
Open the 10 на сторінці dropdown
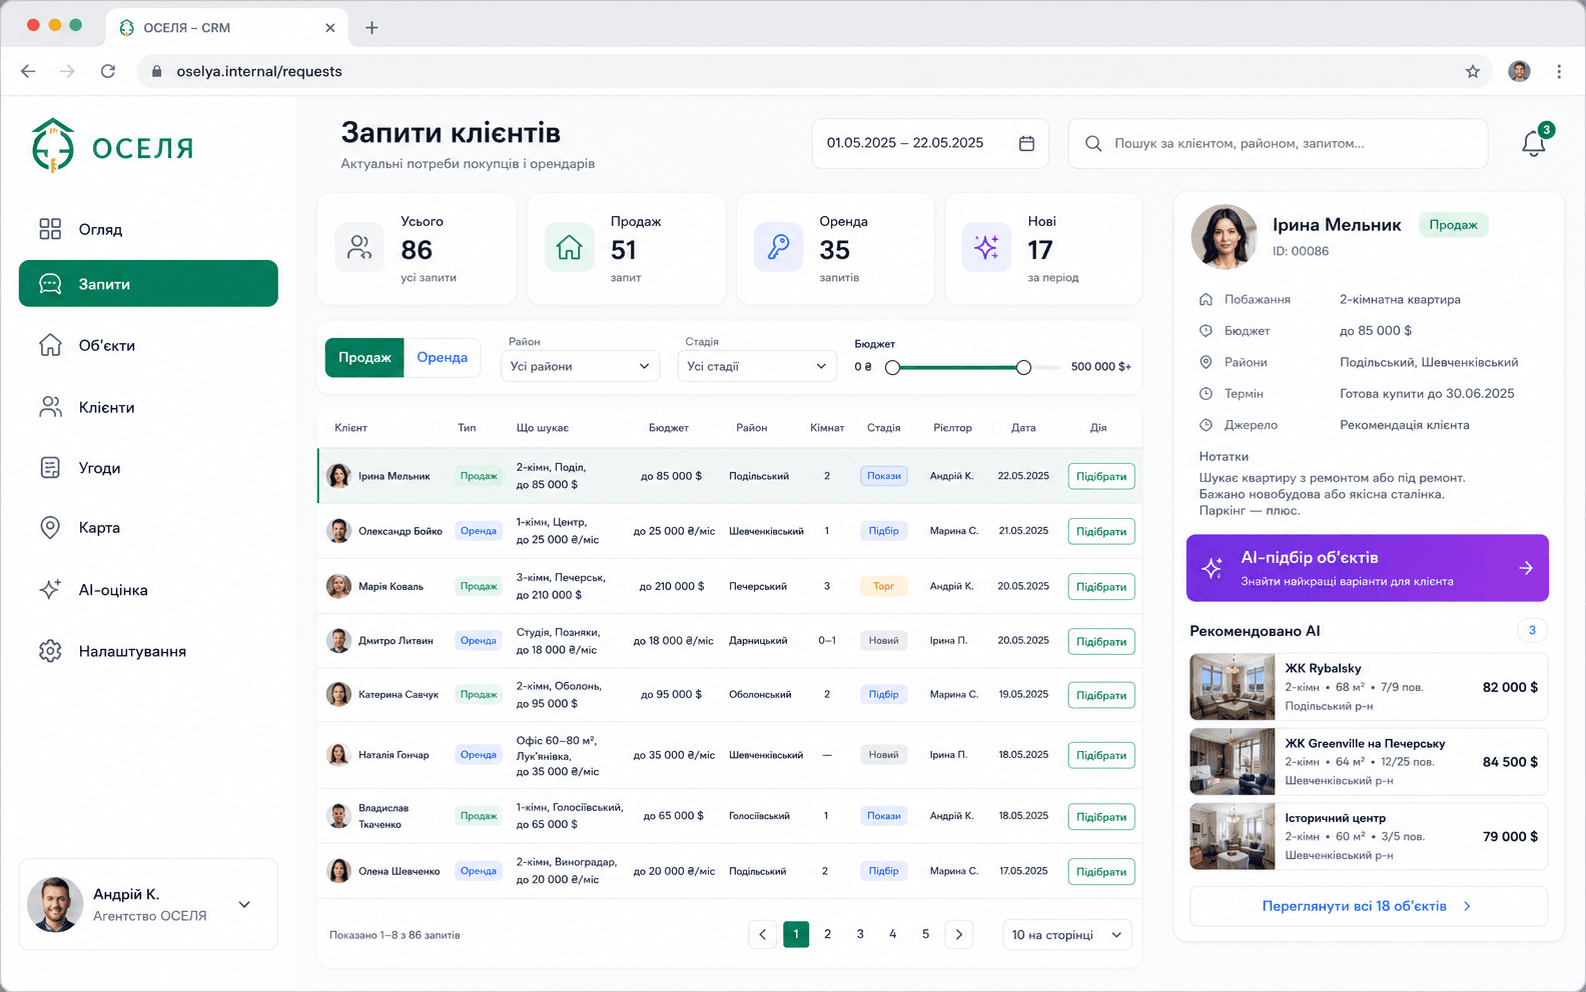(x=1067, y=935)
